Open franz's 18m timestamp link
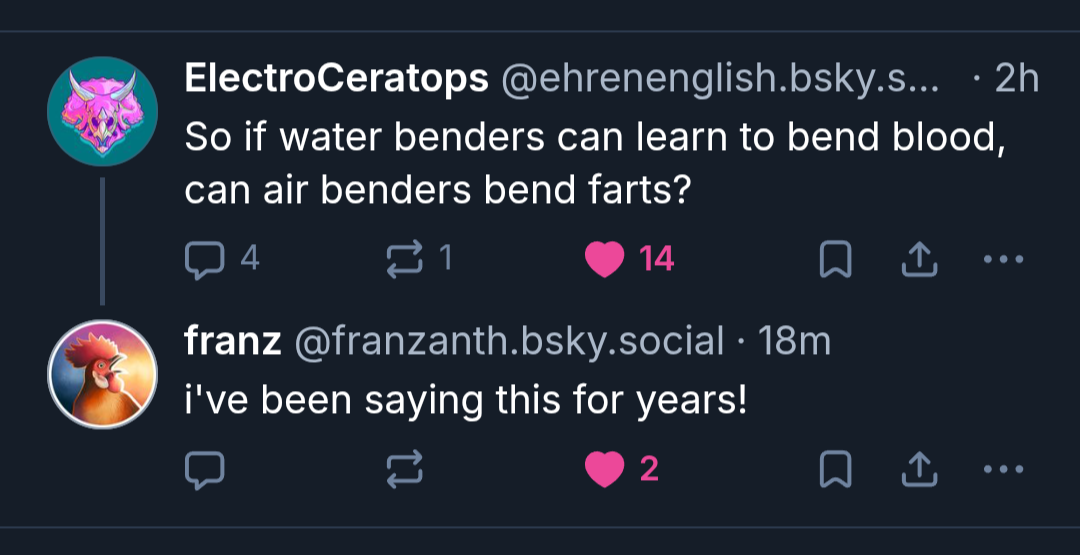The width and height of the screenshot is (1080, 555). coord(794,342)
